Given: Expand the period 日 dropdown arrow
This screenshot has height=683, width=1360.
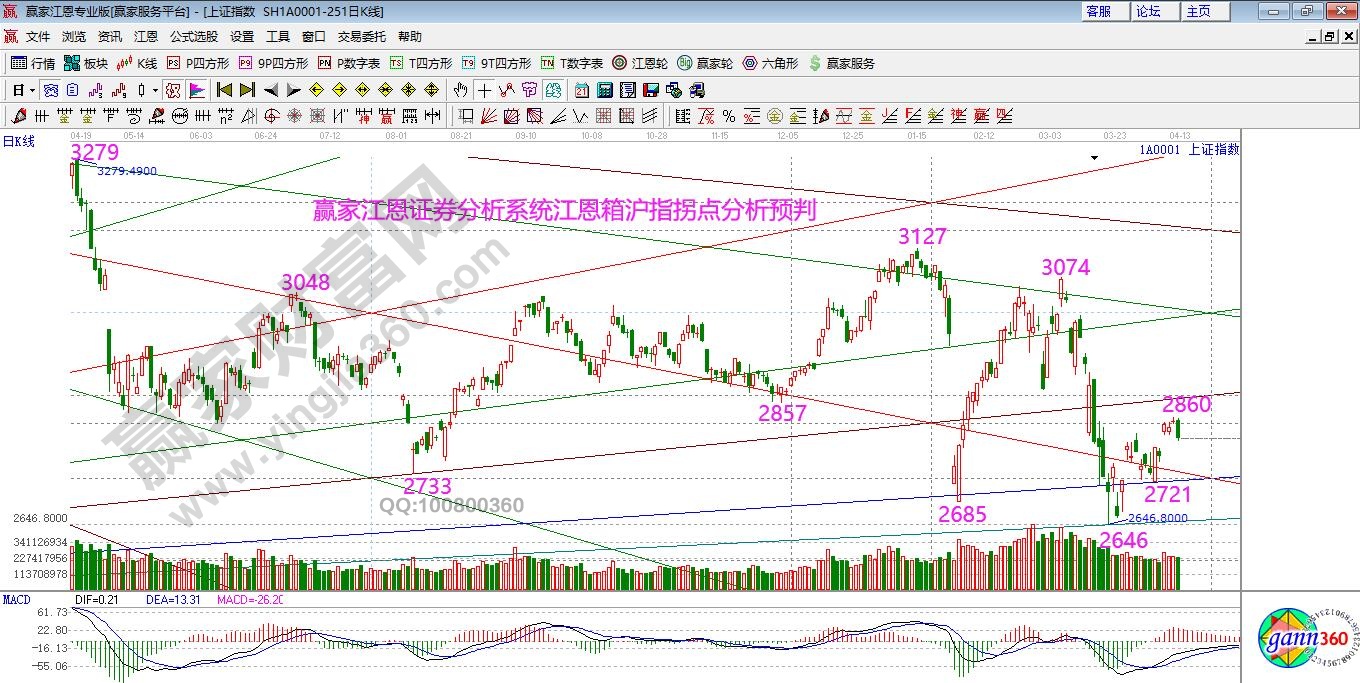Looking at the screenshot, I should (32, 90).
